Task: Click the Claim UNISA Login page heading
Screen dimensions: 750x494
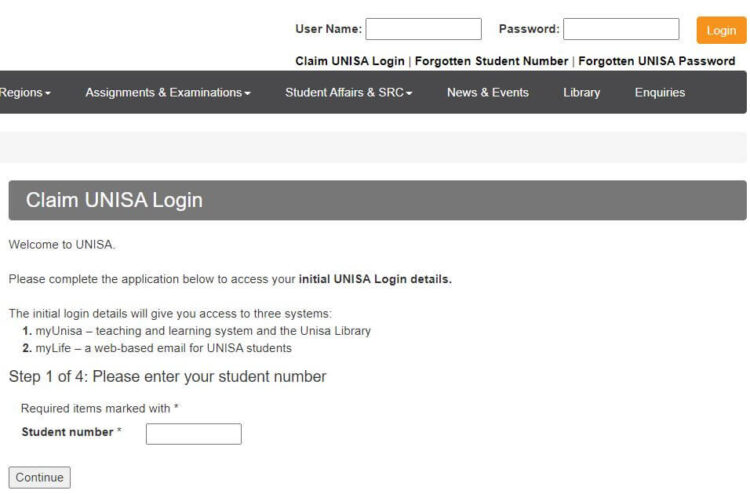Action: [x=114, y=200]
